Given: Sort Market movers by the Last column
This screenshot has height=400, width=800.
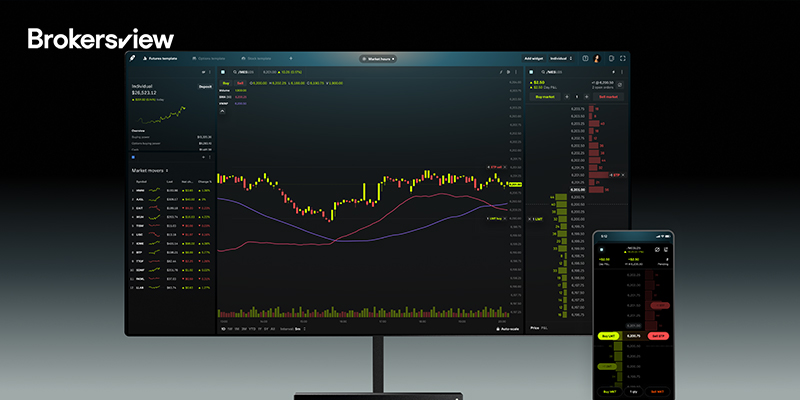Looking at the screenshot, I should click(169, 182).
